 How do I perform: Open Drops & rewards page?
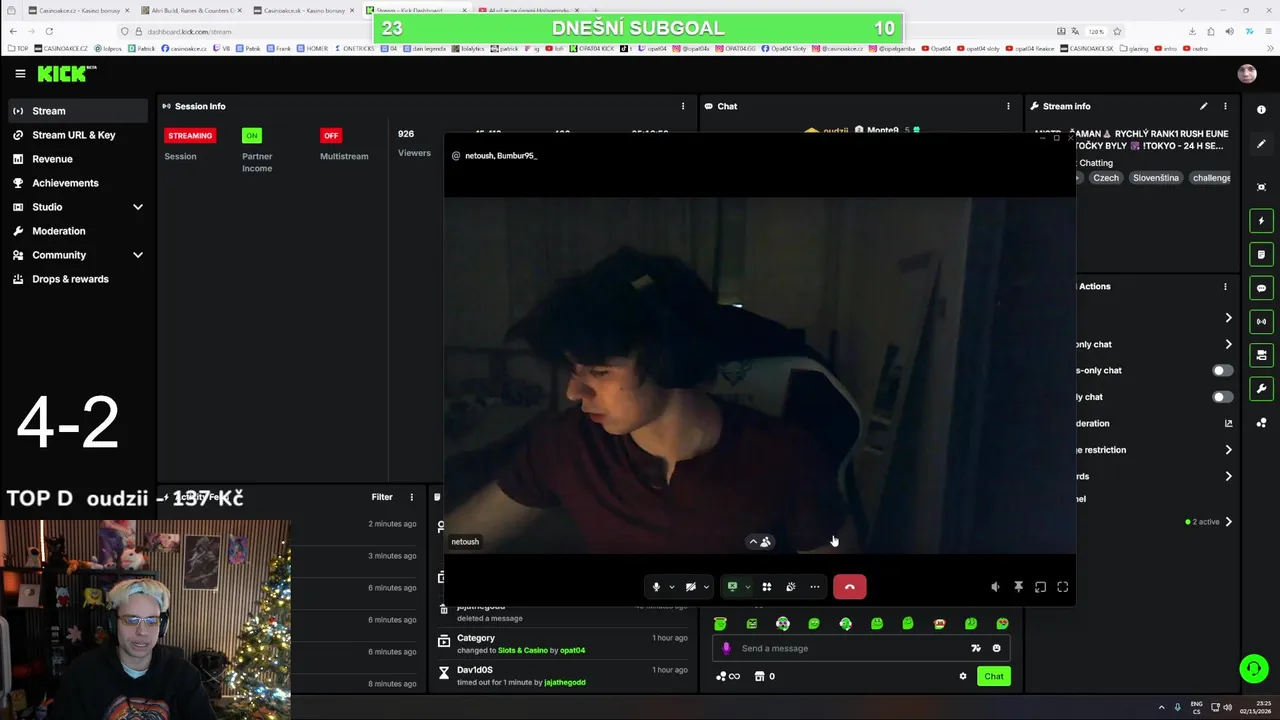coord(78,279)
